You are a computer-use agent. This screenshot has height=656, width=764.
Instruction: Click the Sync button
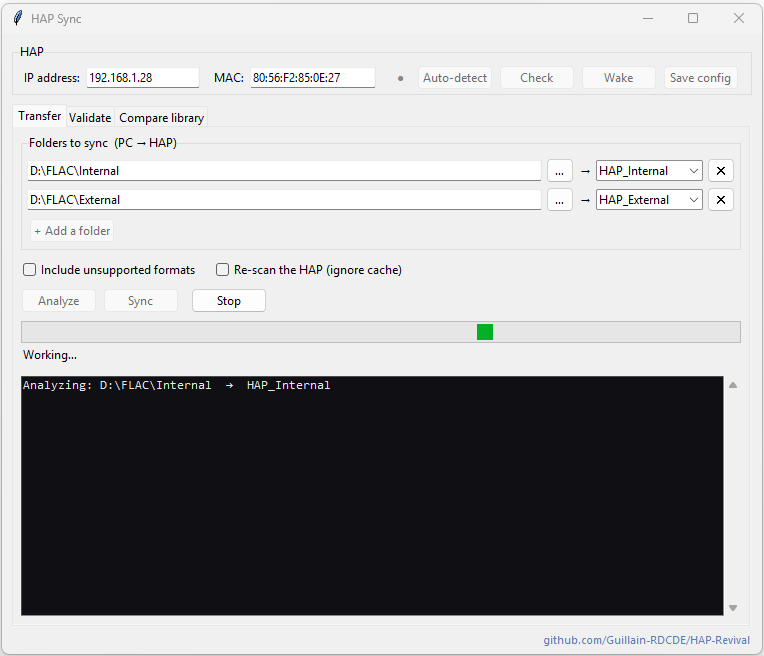click(x=140, y=301)
